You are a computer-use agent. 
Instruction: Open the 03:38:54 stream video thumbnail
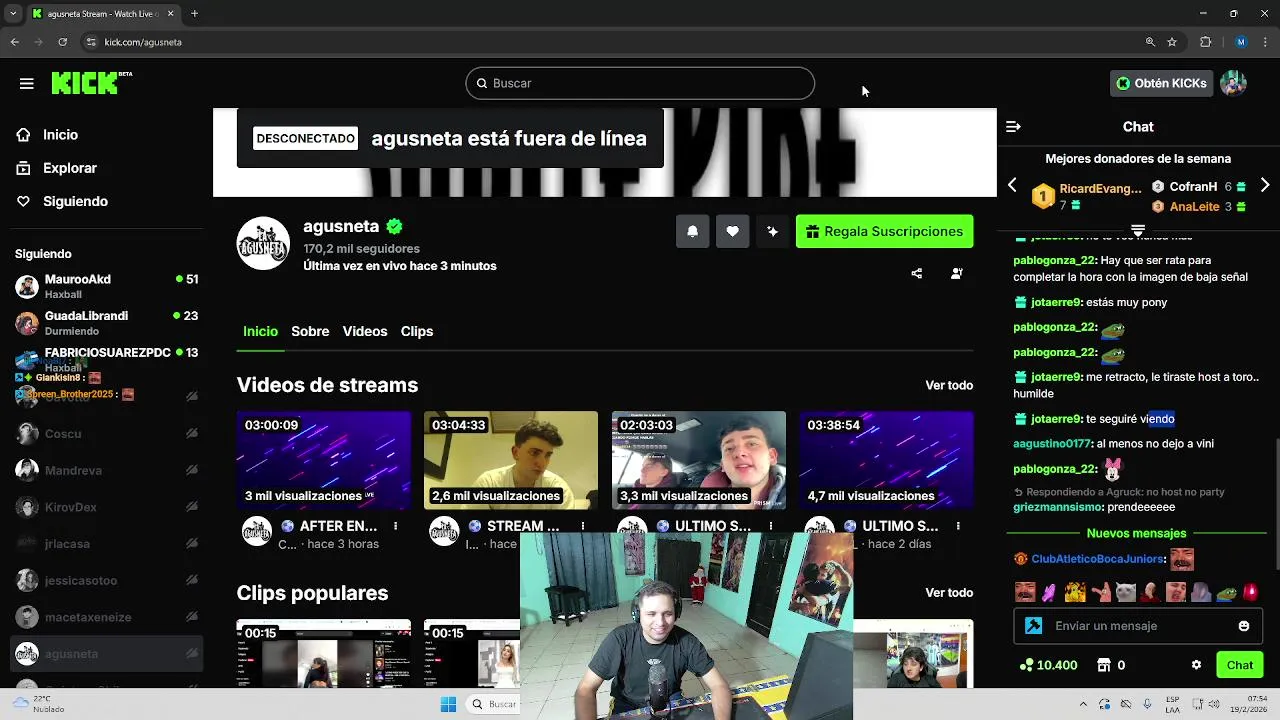click(886, 460)
